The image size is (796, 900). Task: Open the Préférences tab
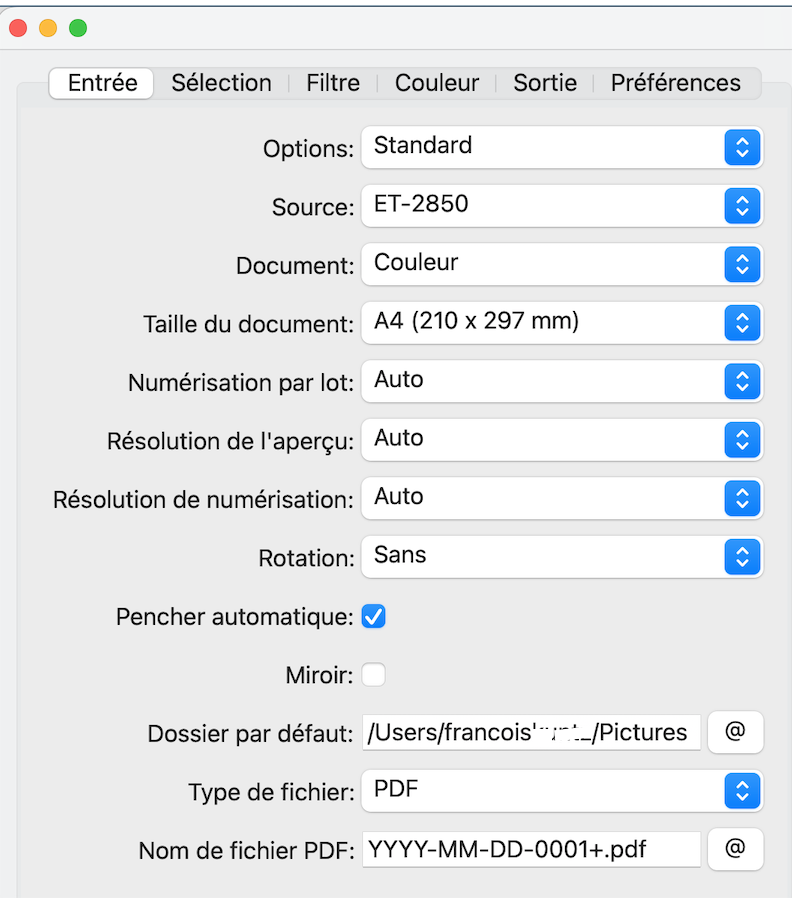pyautogui.click(x=676, y=83)
